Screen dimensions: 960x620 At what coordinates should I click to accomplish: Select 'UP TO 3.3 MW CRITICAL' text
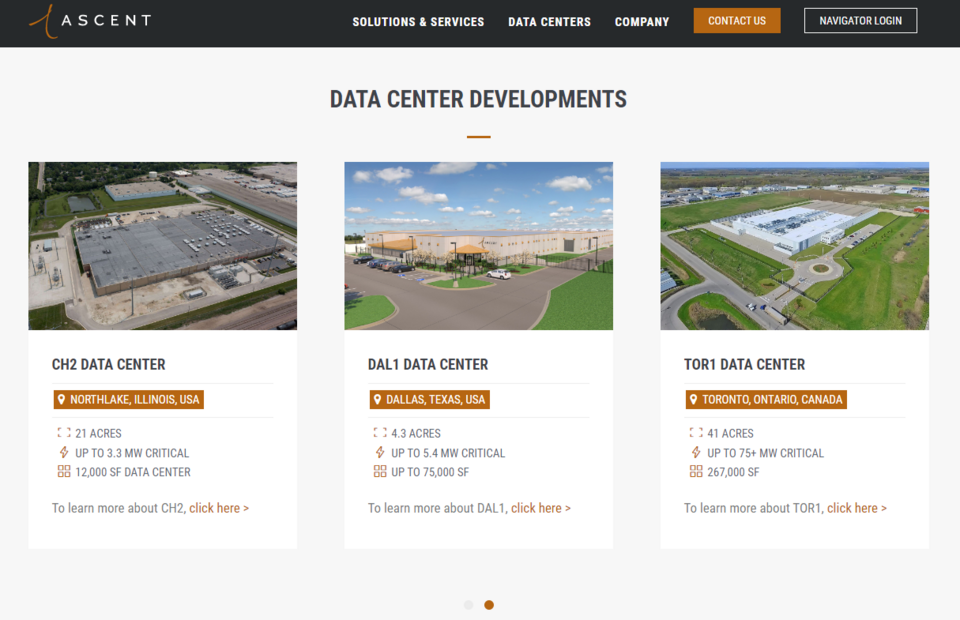(x=132, y=453)
